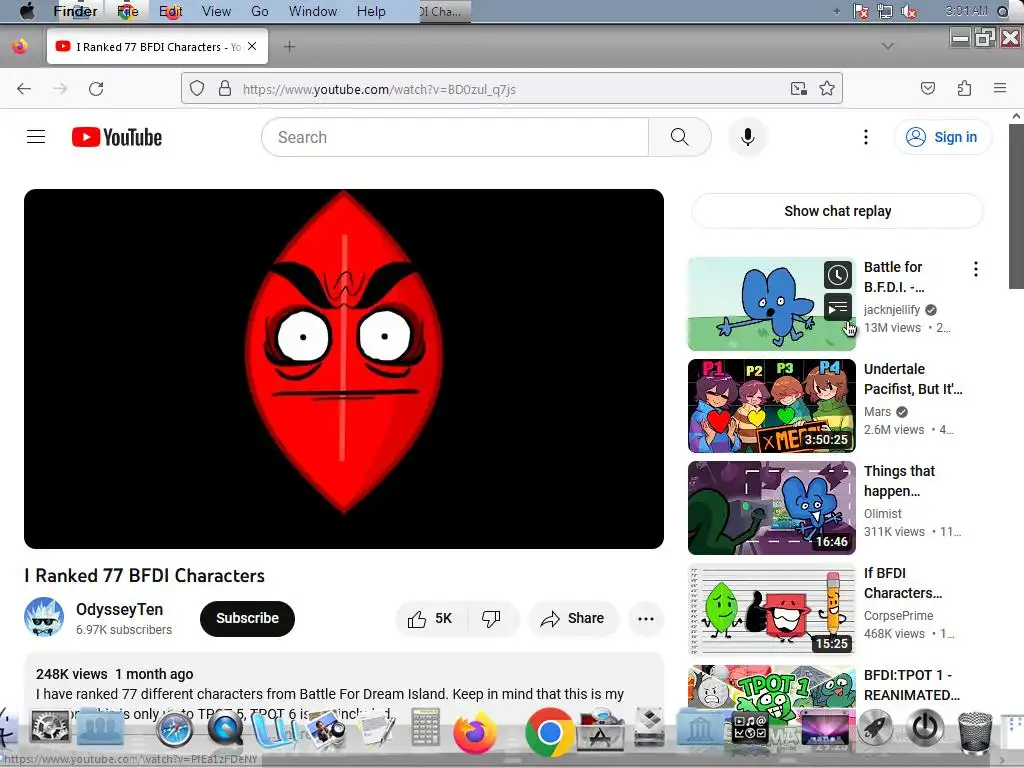Visit jacknjellify channel name
Screen dimensions: 1024x768
pyautogui.click(x=891, y=310)
